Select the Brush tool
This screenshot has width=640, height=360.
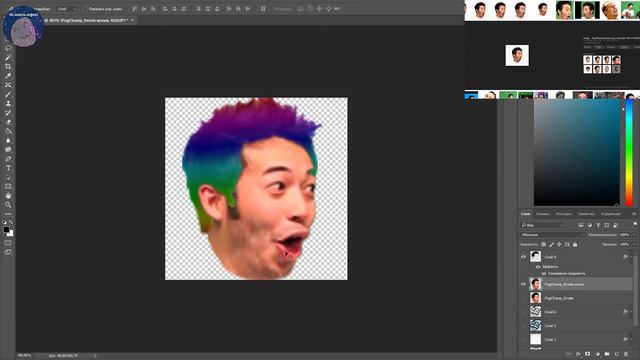coord(8,94)
